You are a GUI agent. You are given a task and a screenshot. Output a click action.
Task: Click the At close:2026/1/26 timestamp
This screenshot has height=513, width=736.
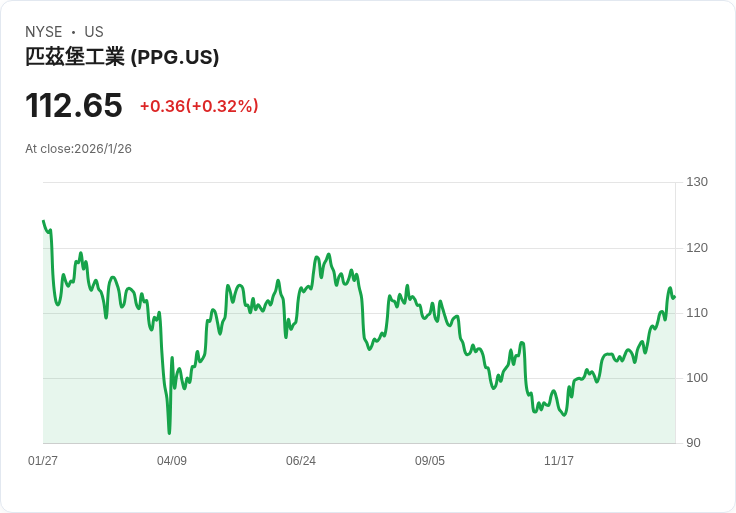click(78, 149)
